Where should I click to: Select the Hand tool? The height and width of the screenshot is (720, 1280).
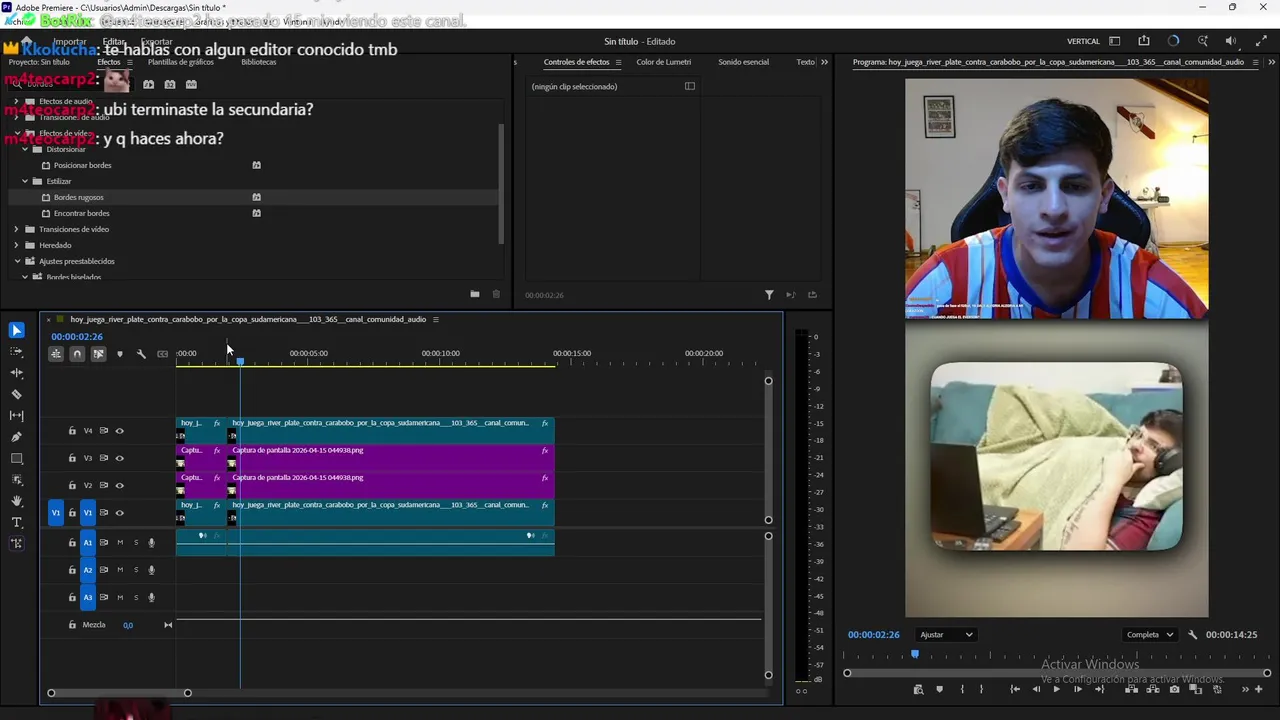coord(17,501)
